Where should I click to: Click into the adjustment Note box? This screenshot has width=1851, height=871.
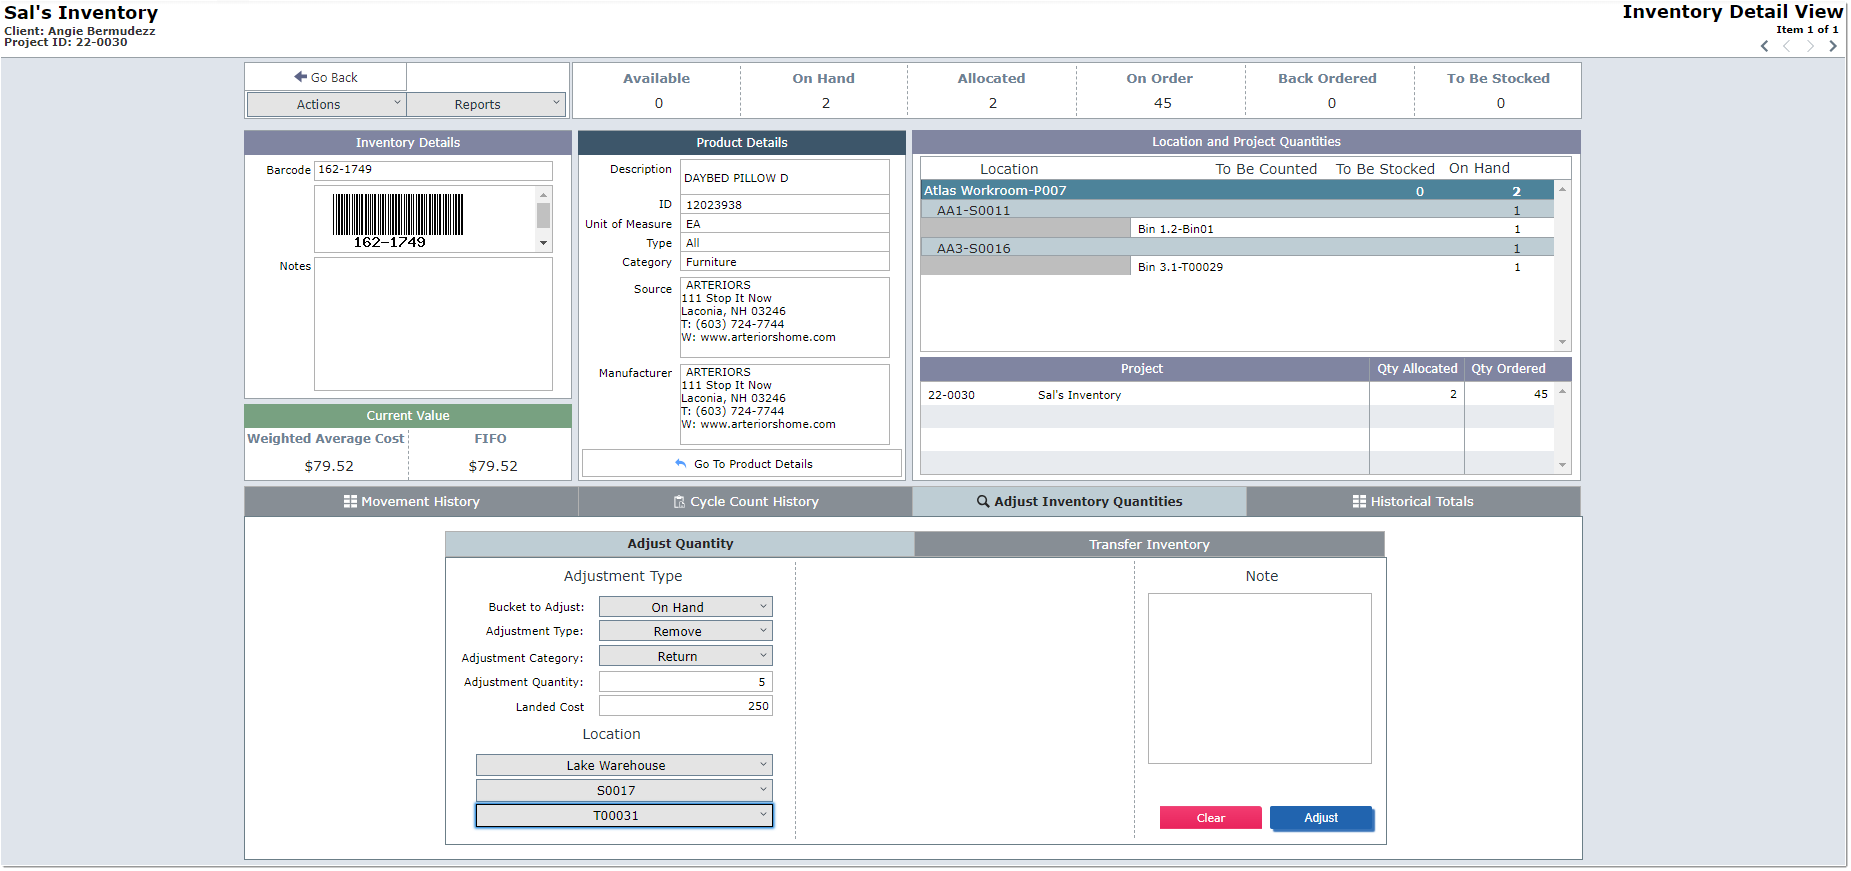[1260, 679]
